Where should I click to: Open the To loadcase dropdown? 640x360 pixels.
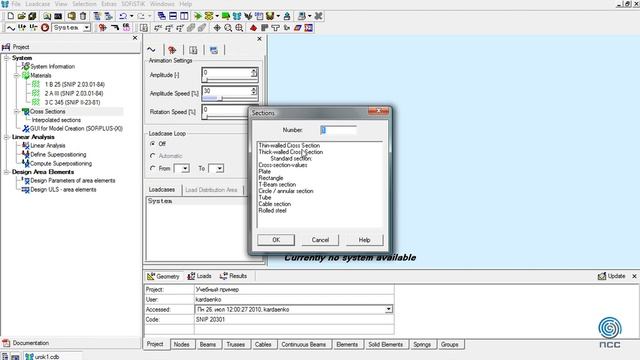(220, 168)
